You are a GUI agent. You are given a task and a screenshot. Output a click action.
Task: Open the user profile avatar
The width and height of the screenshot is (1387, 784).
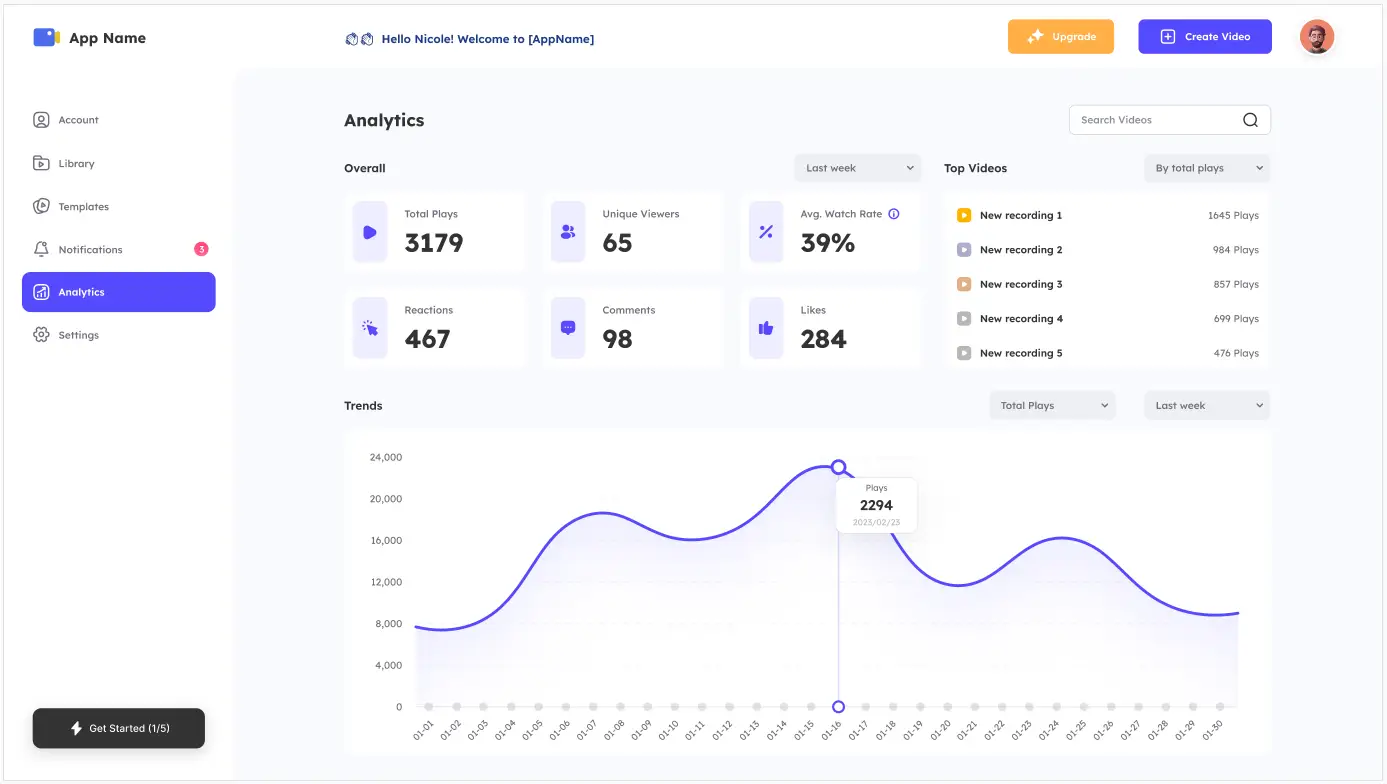tap(1316, 37)
